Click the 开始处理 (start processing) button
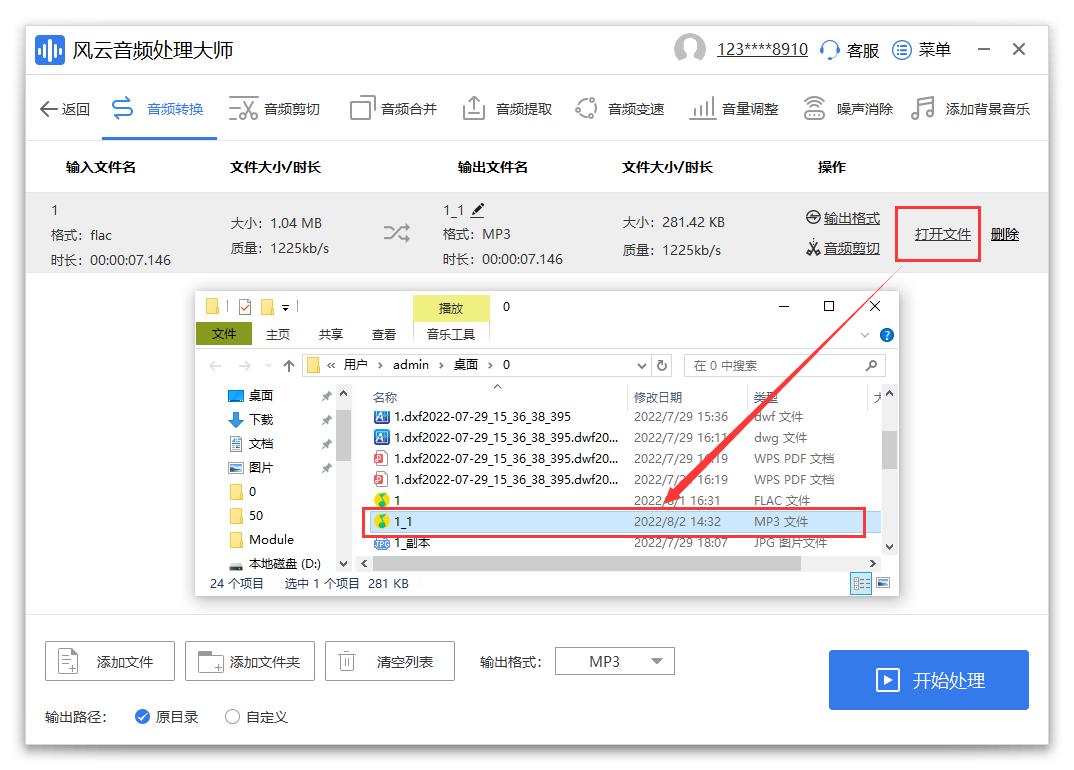The width and height of the screenshot is (1074, 770). tap(928, 679)
